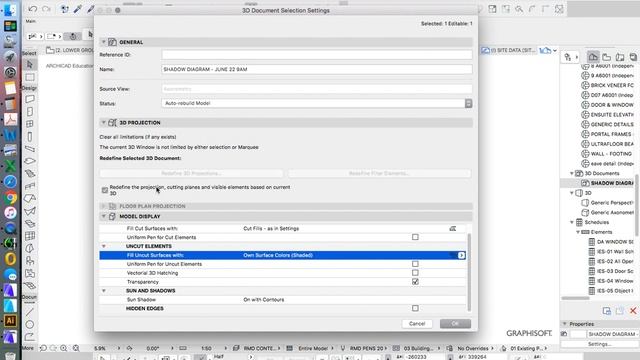
Task: Choose the Window tool in toolbox
Action: click(x=29, y=124)
